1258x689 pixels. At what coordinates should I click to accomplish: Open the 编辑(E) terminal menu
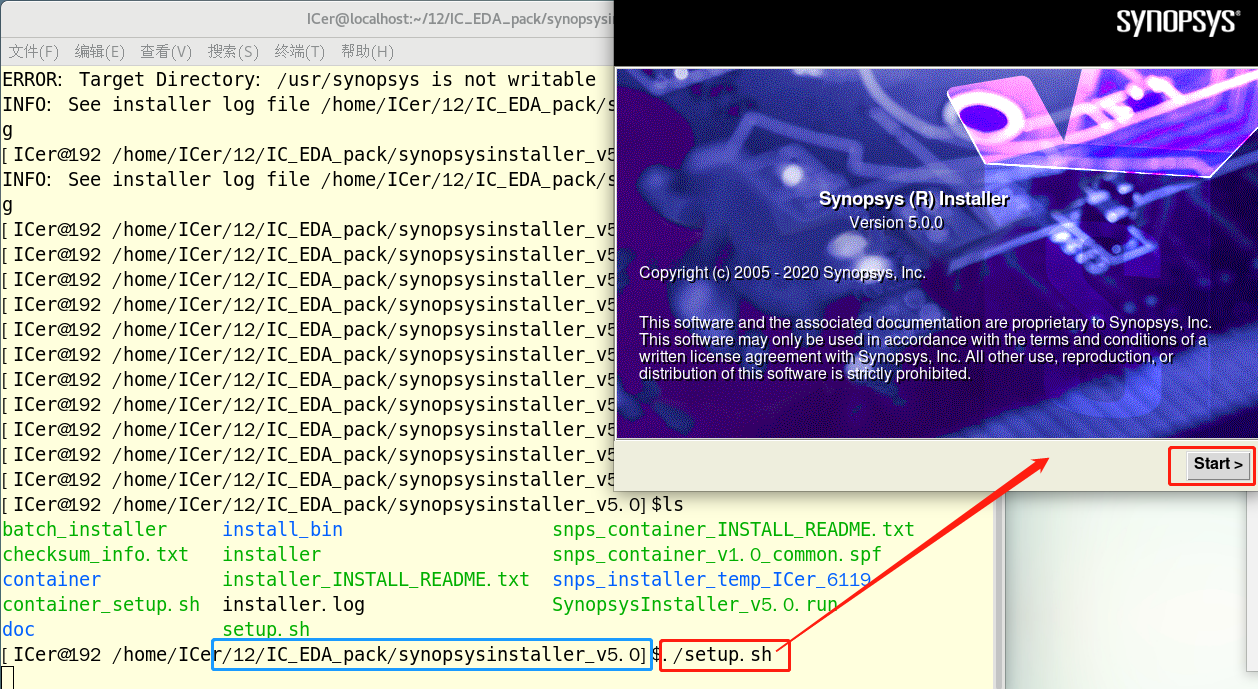click(100, 51)
